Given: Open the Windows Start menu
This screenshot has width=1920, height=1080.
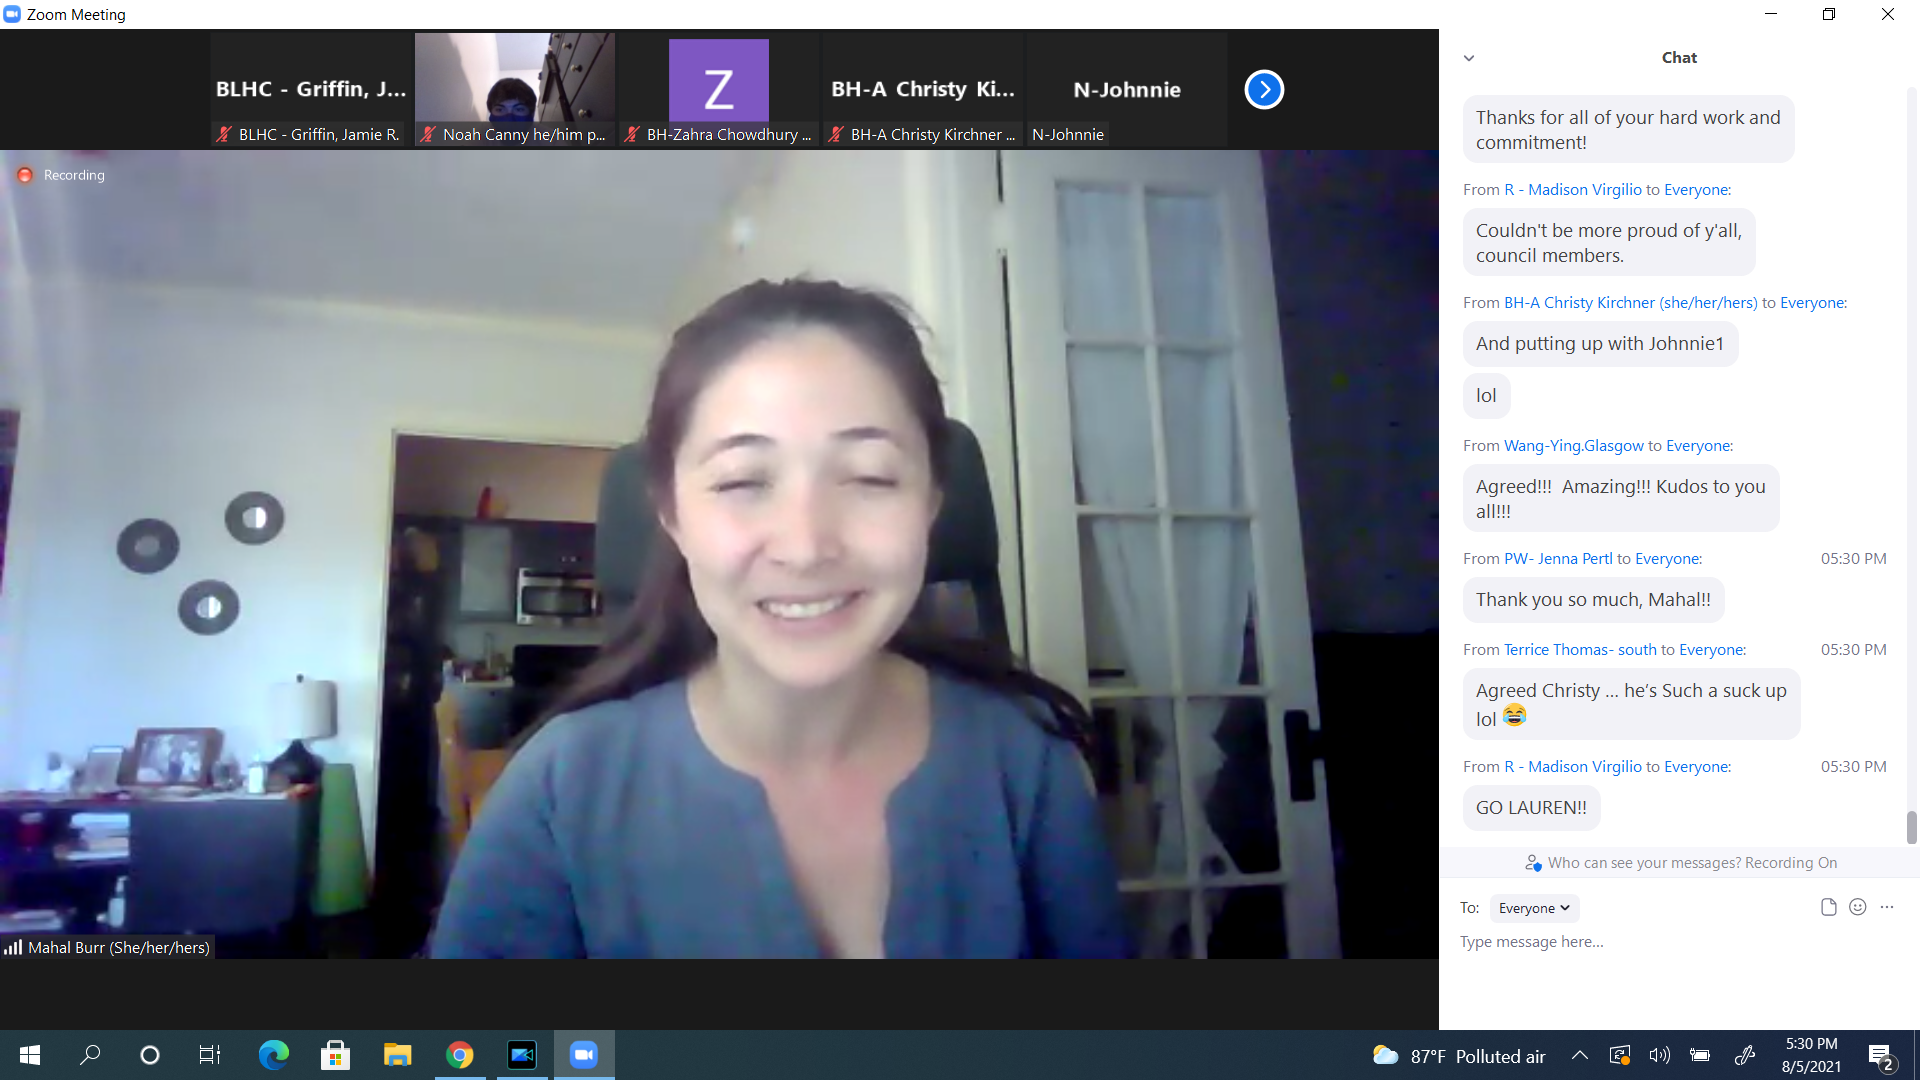Looking at the screenshot, I should point(30,1055).
